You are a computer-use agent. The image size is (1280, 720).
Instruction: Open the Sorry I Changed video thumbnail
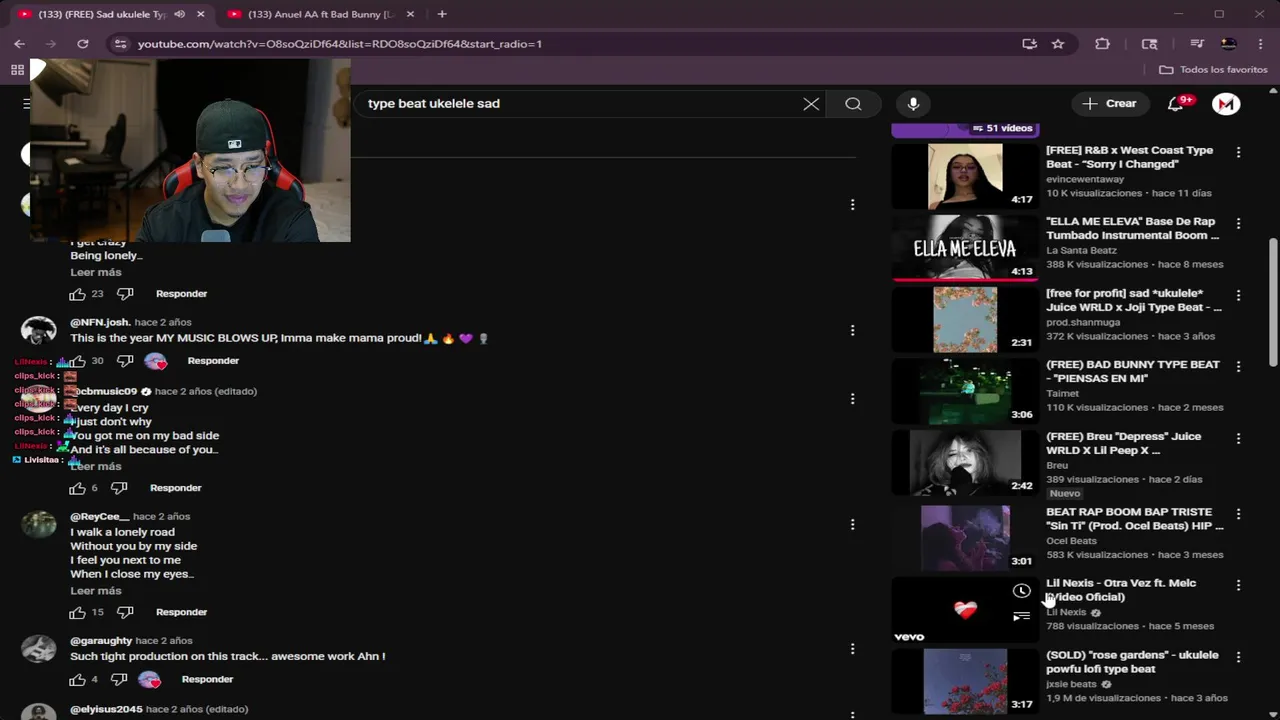965,176
